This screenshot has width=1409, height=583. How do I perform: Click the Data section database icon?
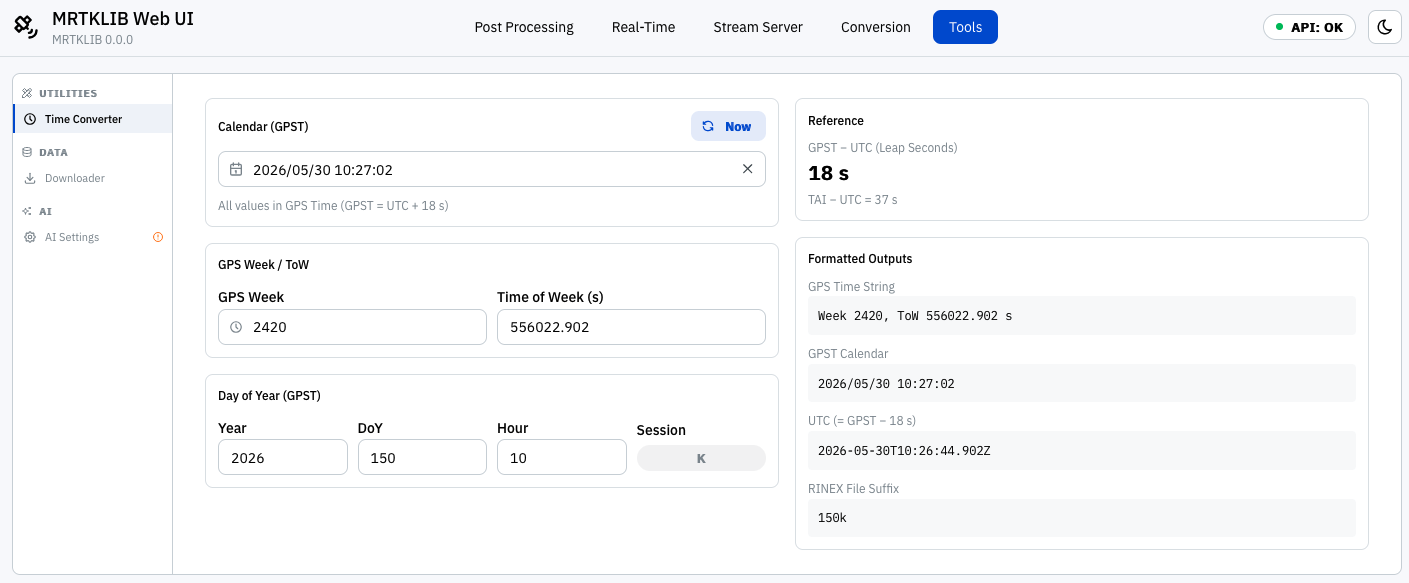pos(27,152)
